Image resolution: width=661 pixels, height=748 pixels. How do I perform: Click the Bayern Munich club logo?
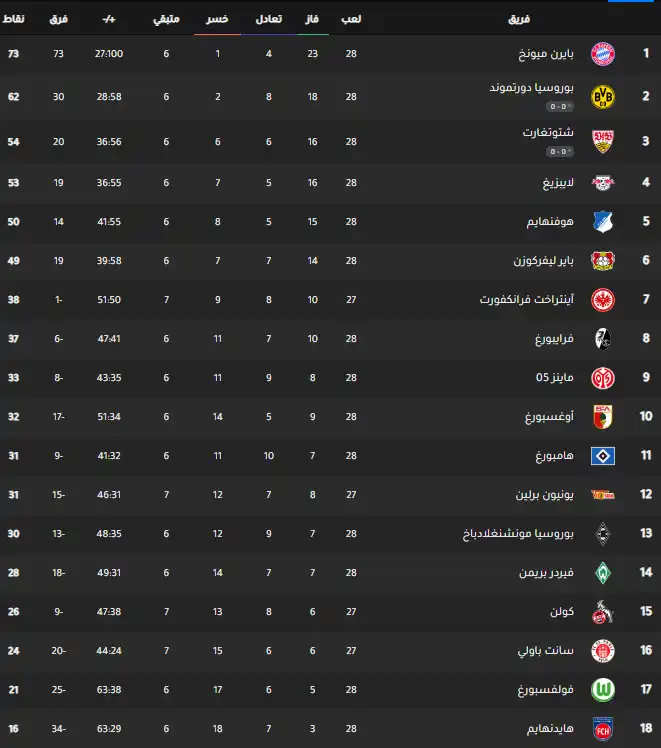[603, 53]
